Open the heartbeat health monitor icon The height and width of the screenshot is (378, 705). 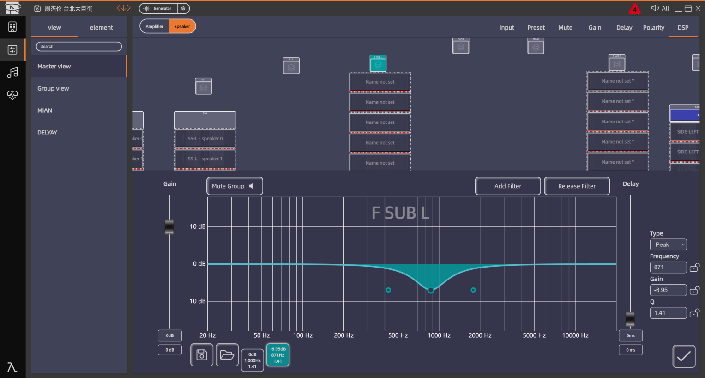tap(13, 94)
